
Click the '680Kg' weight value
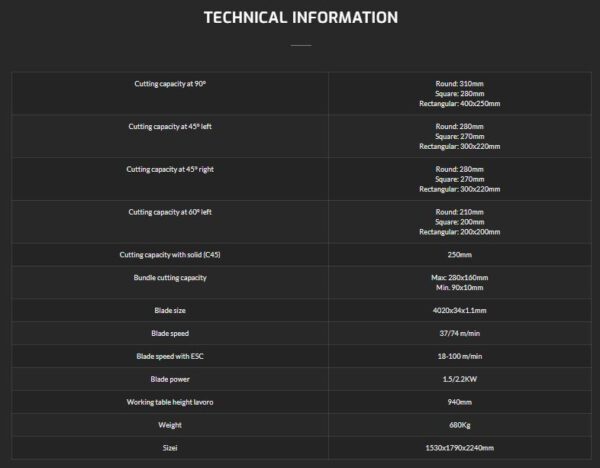tap(459, 425)
